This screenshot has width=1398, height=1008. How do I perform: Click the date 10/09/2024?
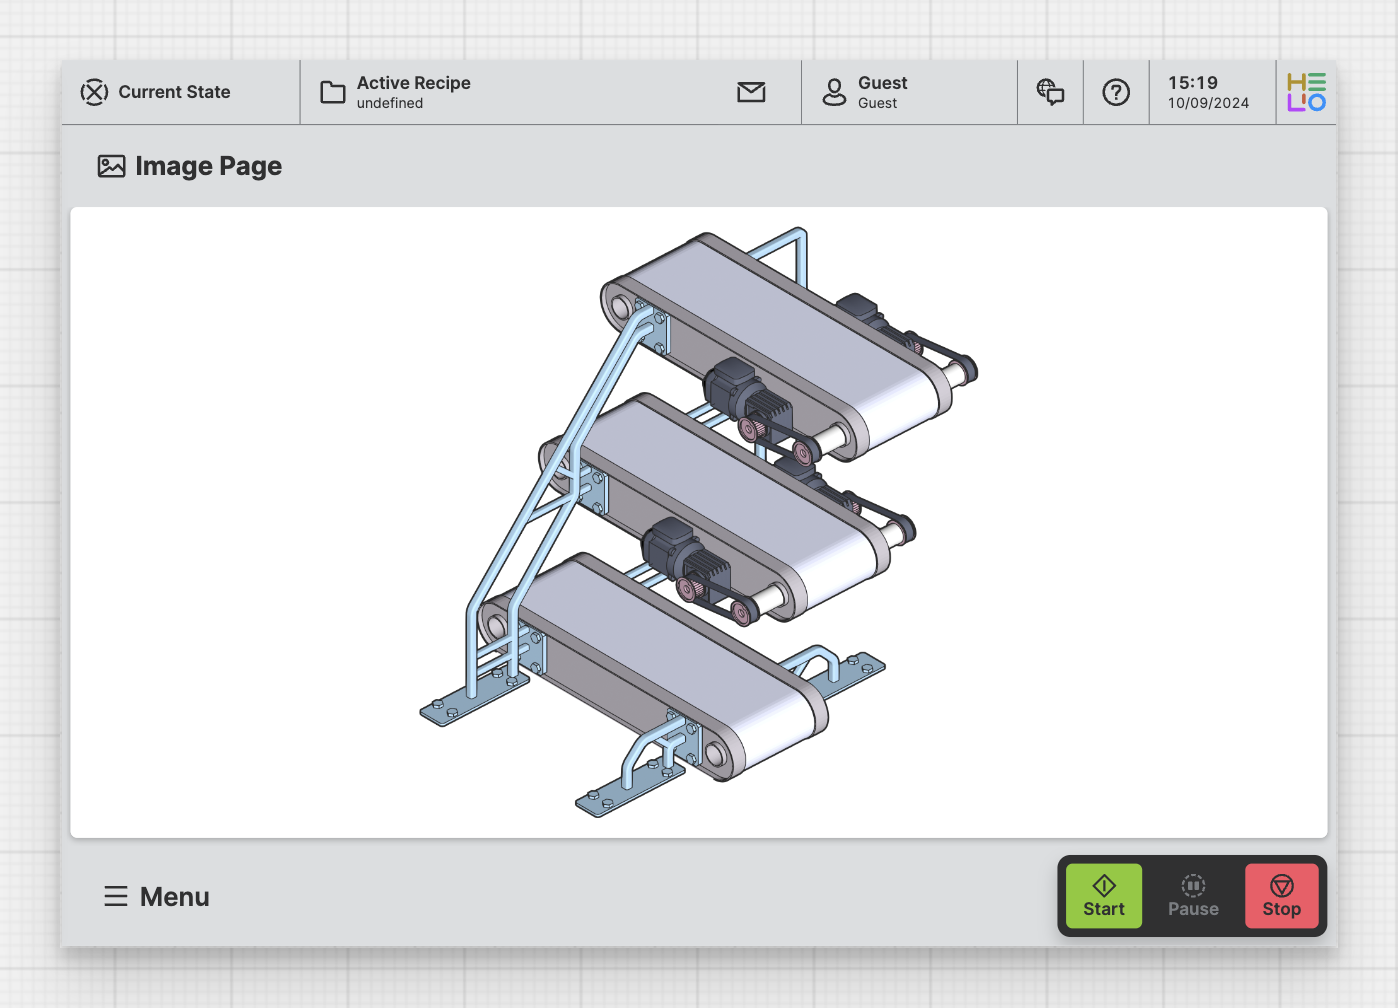[x=1208, y=103]
